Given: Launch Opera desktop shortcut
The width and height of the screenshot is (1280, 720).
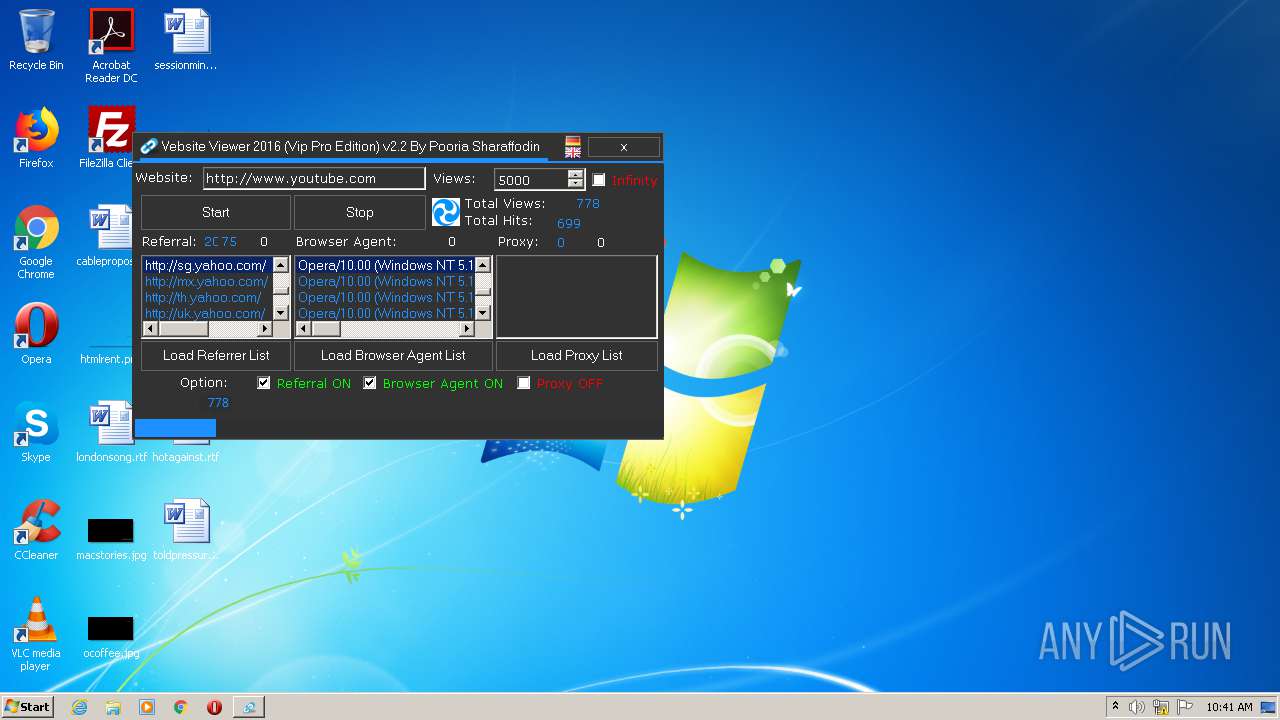Looking at the screenshot, I should pyautogui.click(x=36, y=335).
